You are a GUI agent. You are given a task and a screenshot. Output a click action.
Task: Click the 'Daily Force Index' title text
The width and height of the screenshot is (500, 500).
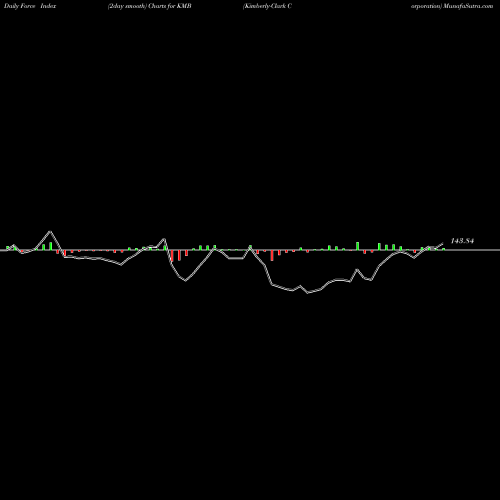coord(30,6)
